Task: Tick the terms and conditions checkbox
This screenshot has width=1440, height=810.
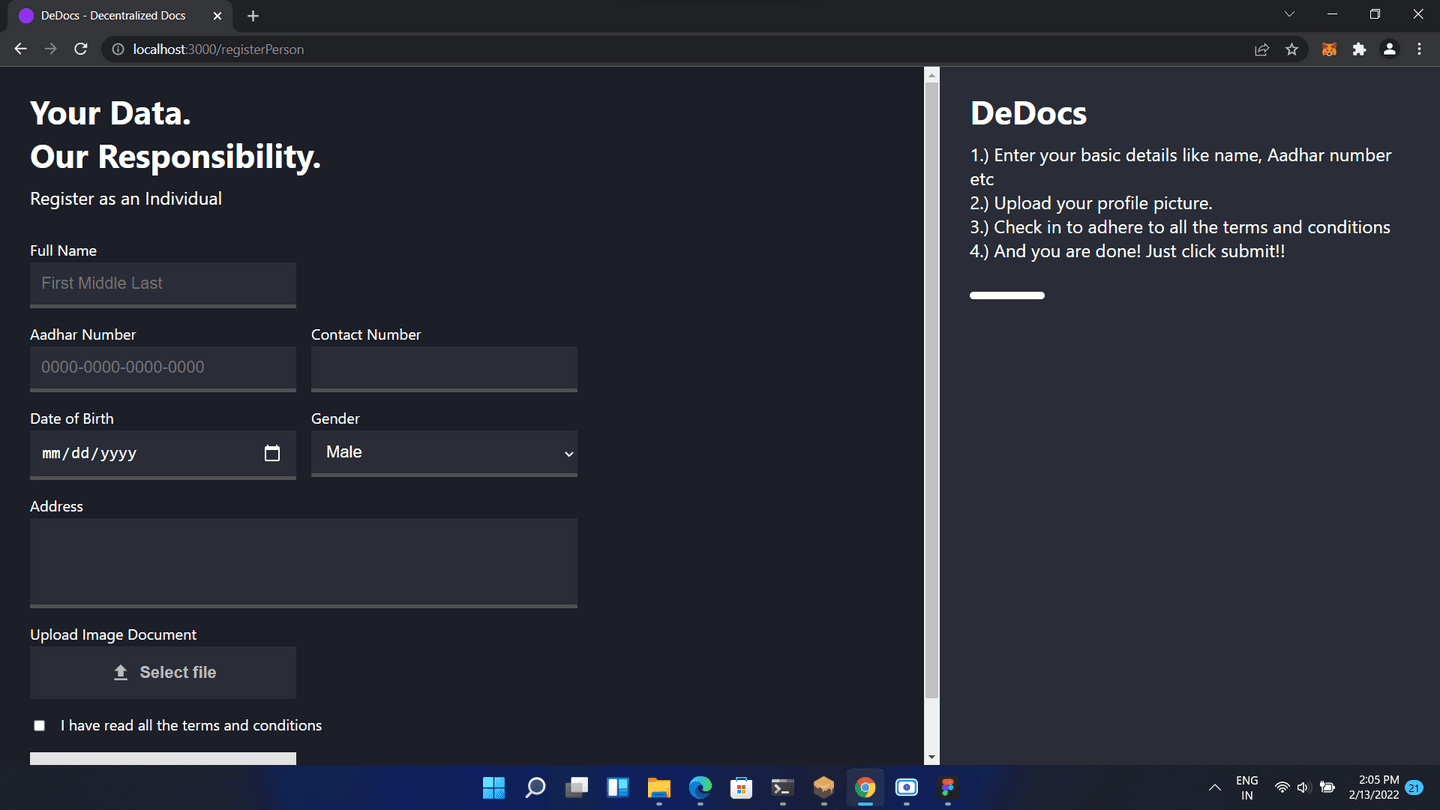Action: (39, 726)
